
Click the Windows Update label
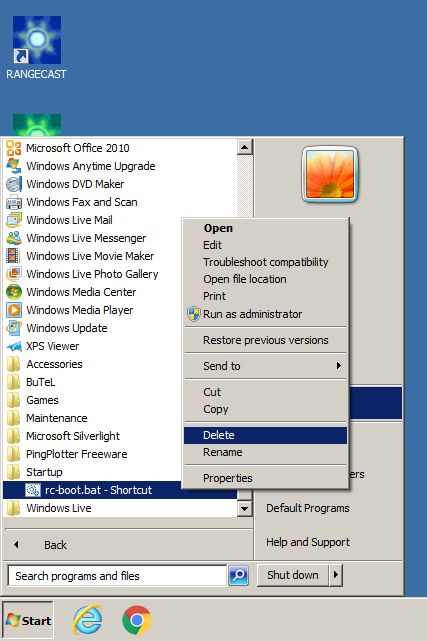[x=67, y=328]
